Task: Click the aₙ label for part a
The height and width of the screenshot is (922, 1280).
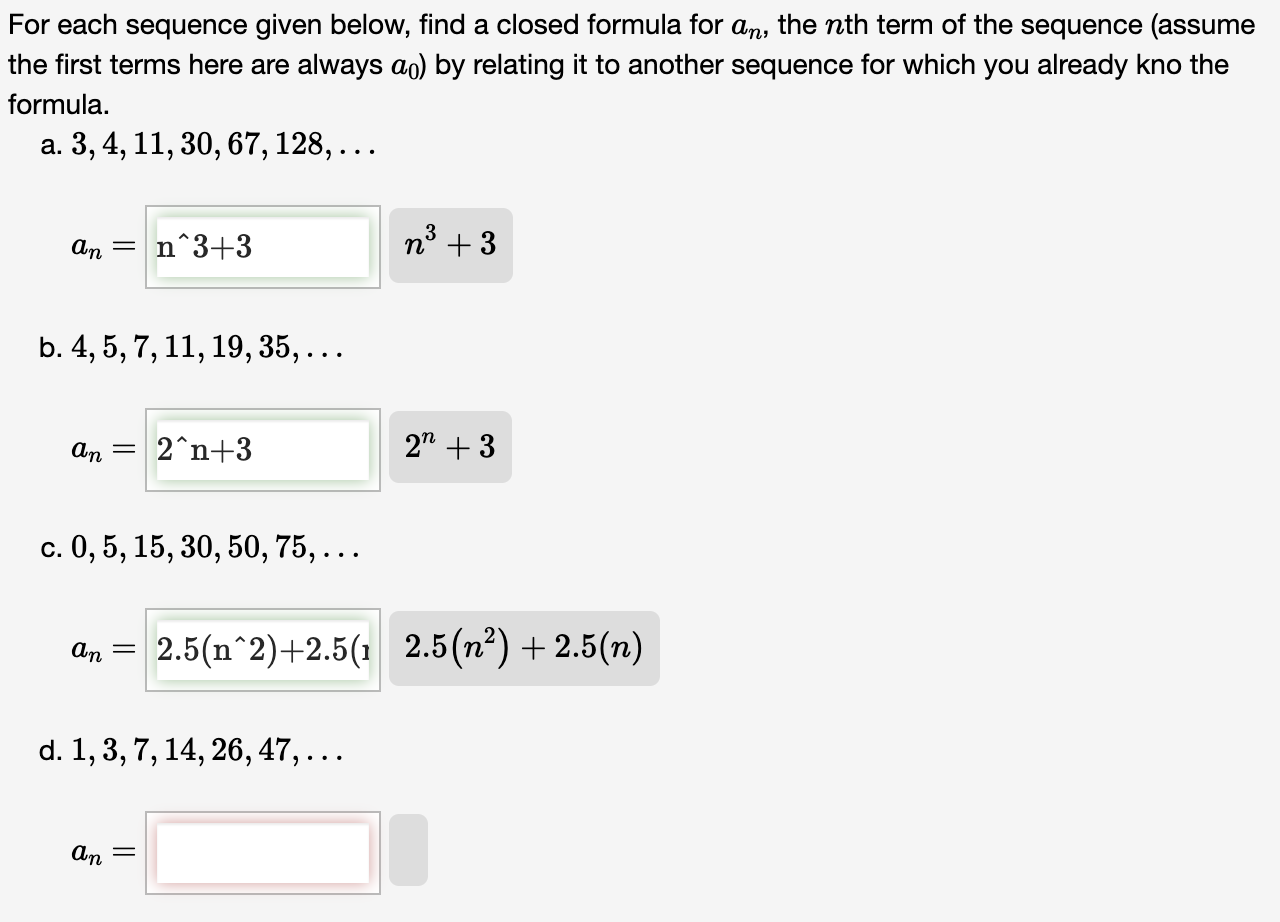Action: pos(96,247)
